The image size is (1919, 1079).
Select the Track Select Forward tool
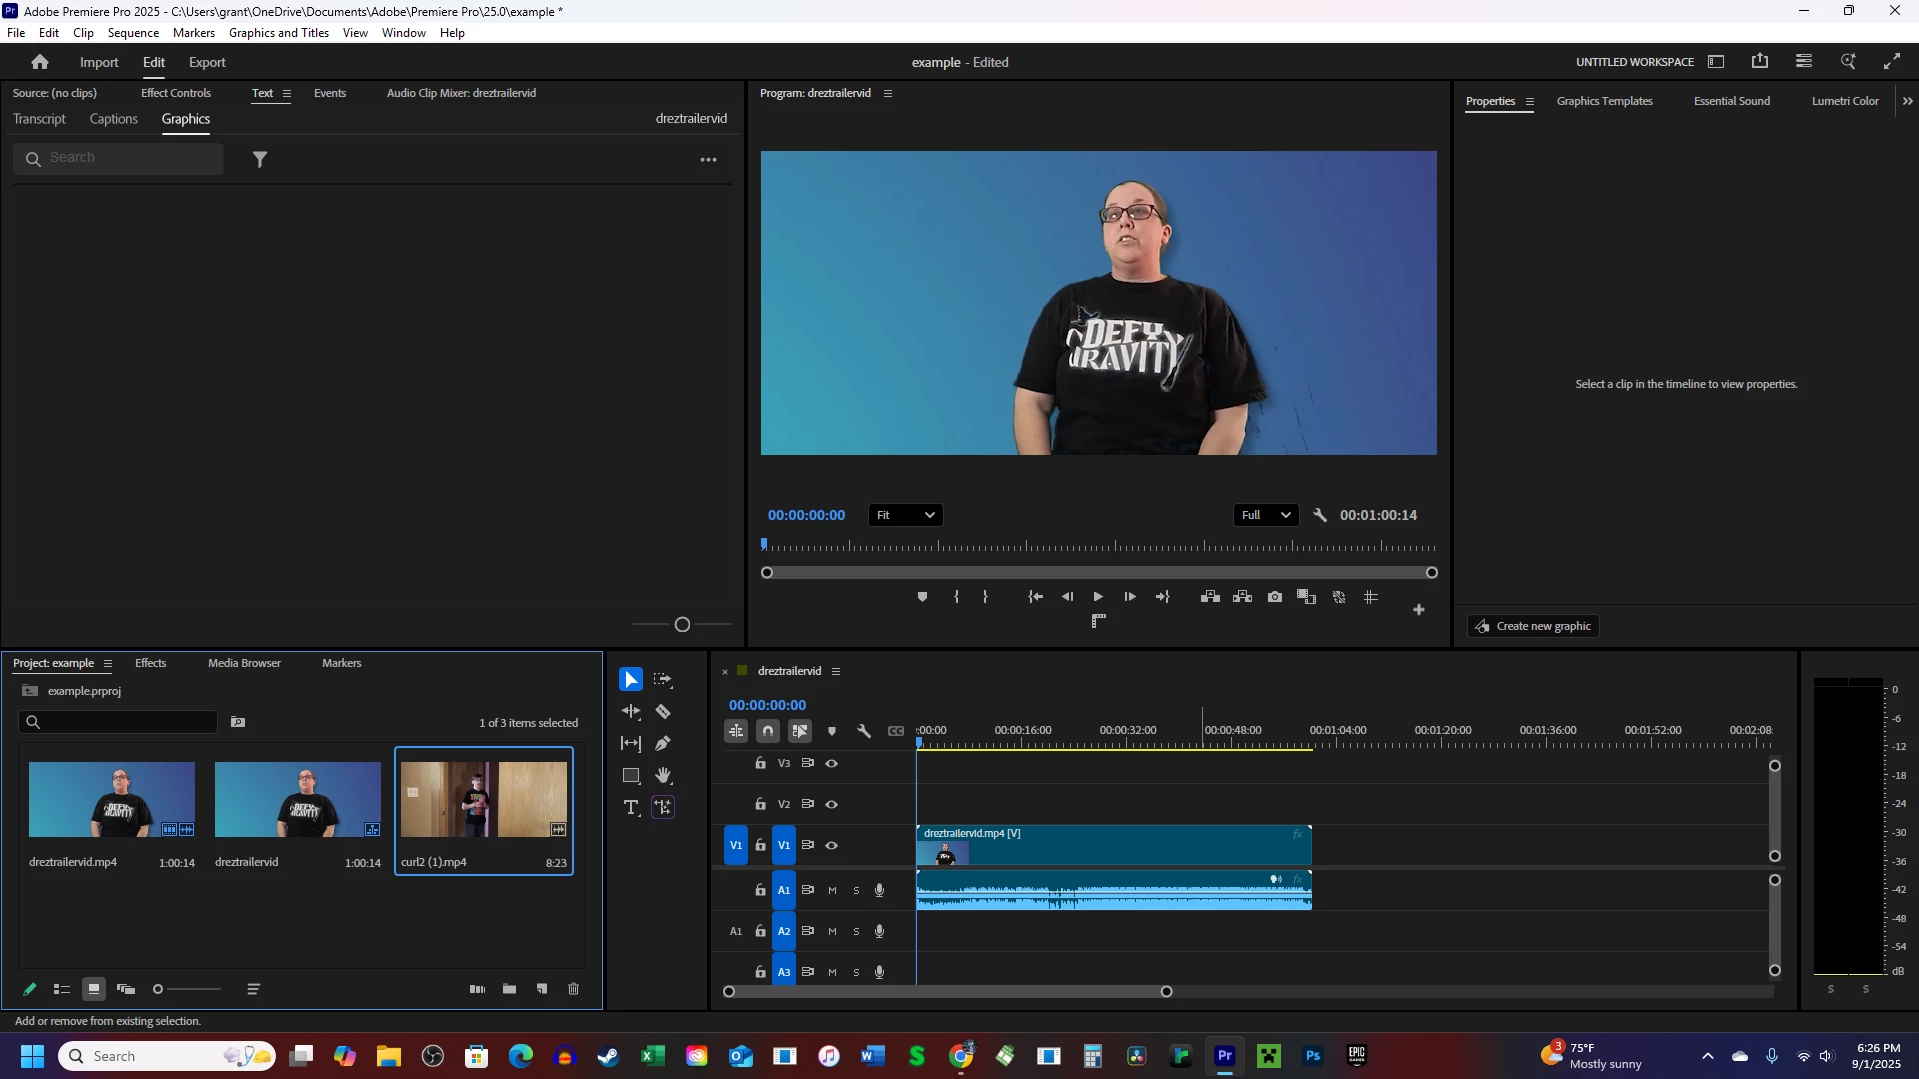click(x=663, y=680)
